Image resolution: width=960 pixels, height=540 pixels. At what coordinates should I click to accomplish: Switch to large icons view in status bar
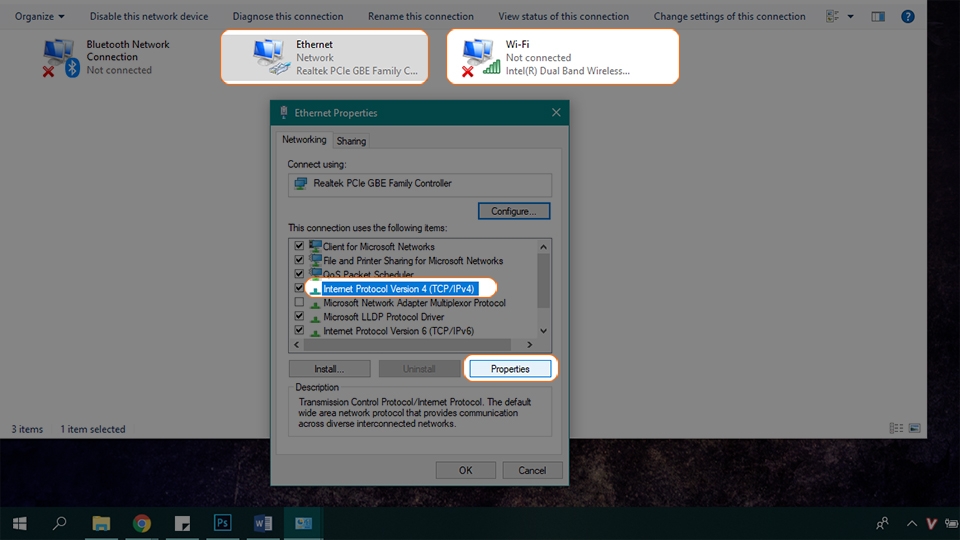pyautogui.click(x=915, y=428)
